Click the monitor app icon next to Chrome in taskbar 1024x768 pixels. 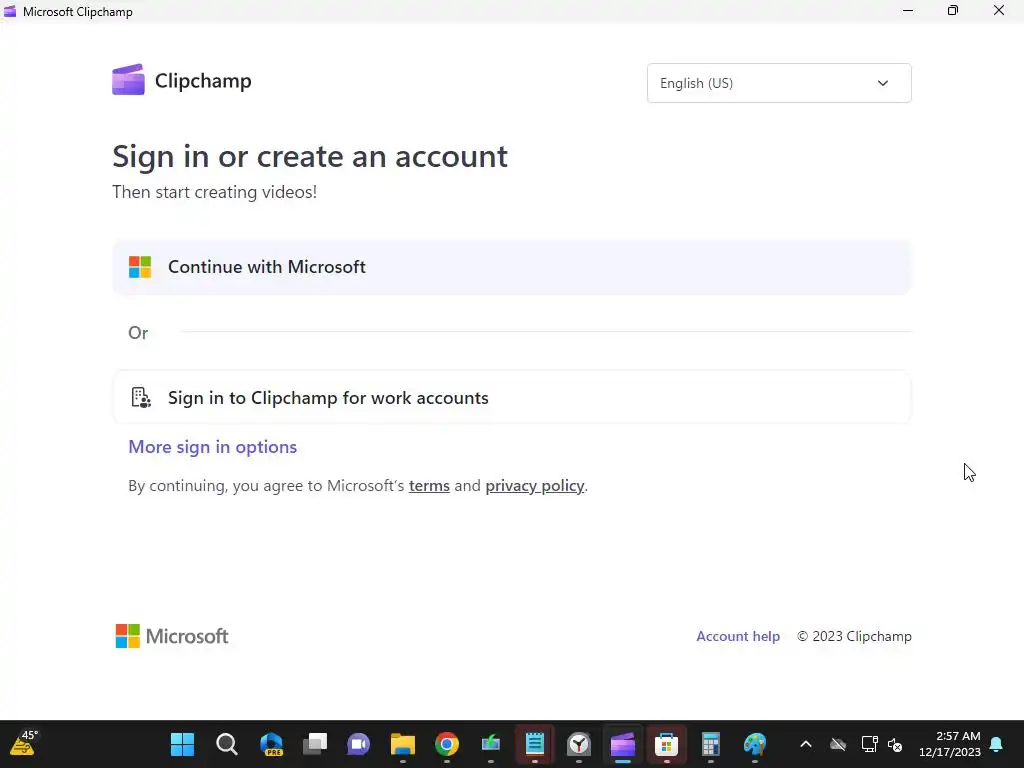[x=490, y=744]
